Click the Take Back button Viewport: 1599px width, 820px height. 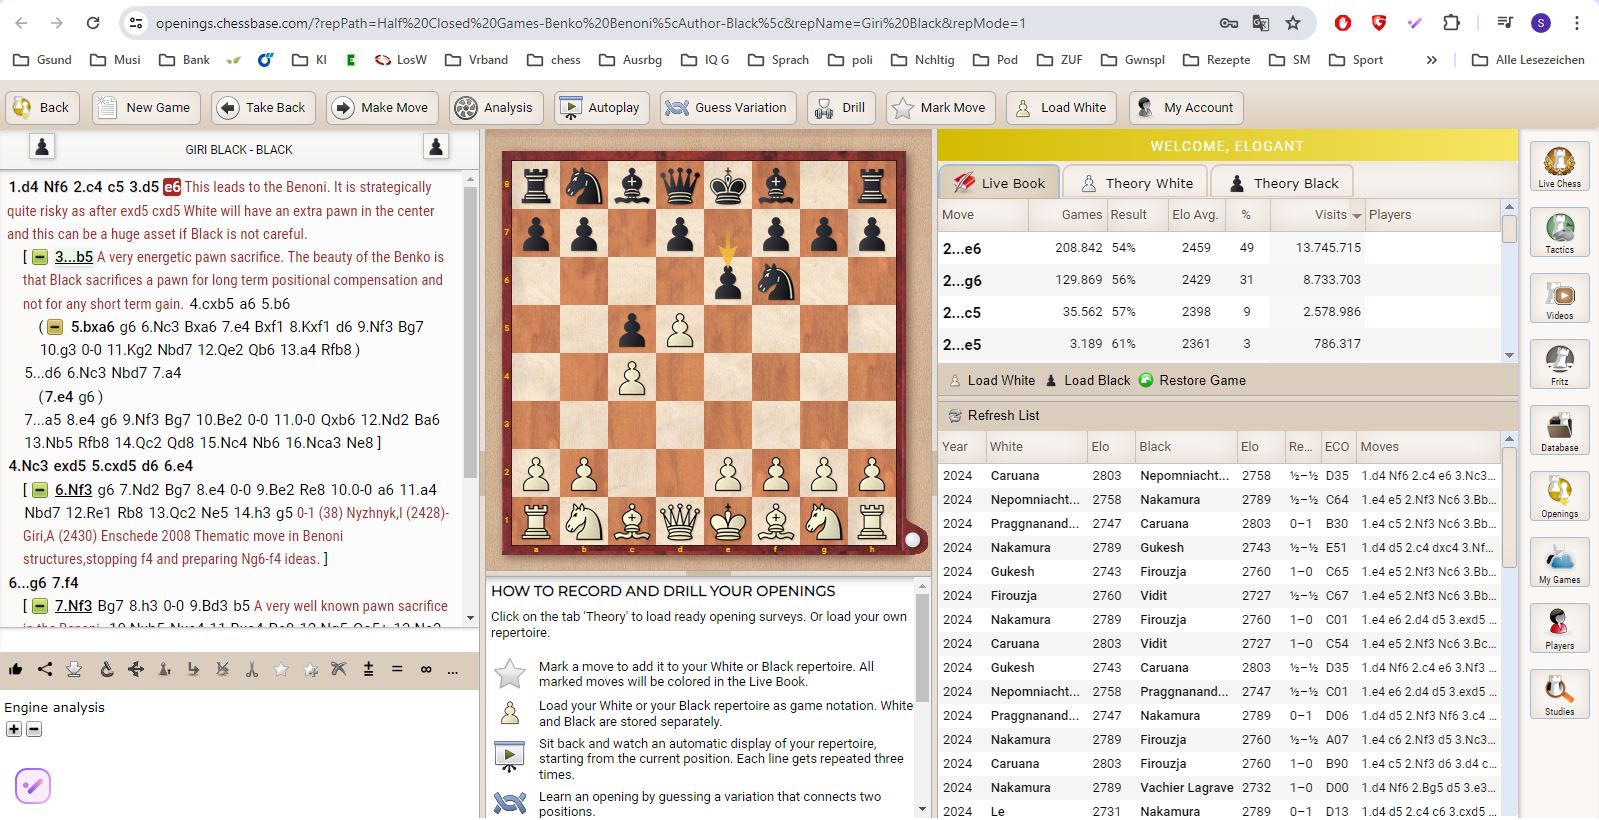(264, 108)
